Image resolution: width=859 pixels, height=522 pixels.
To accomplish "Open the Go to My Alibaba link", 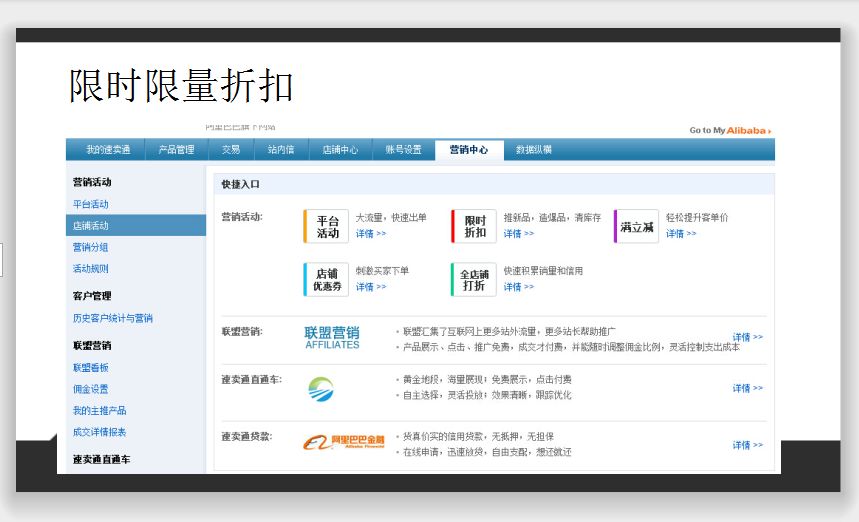I will (x=730, y=130).
